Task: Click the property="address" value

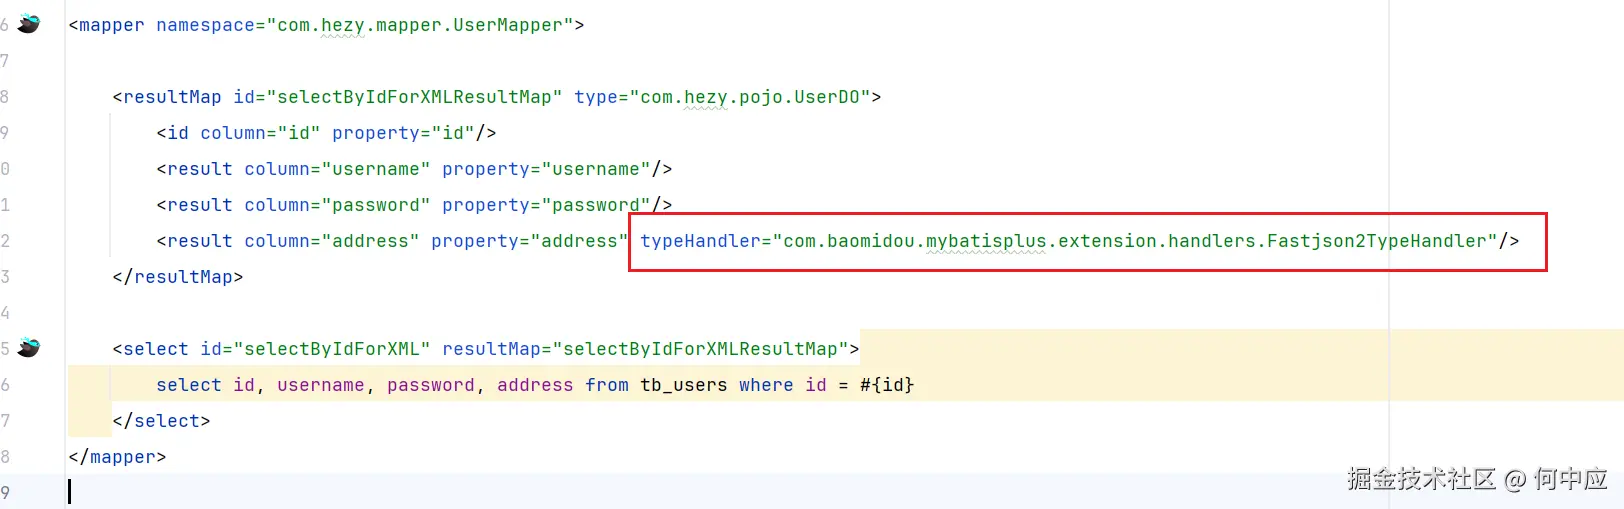Action: (579, 241)
